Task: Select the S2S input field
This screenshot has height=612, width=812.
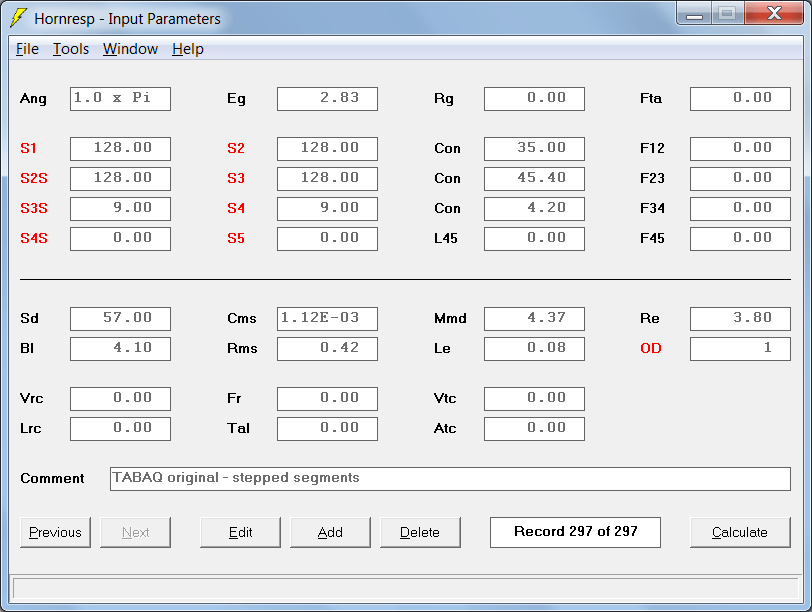Action: [120, 179]
